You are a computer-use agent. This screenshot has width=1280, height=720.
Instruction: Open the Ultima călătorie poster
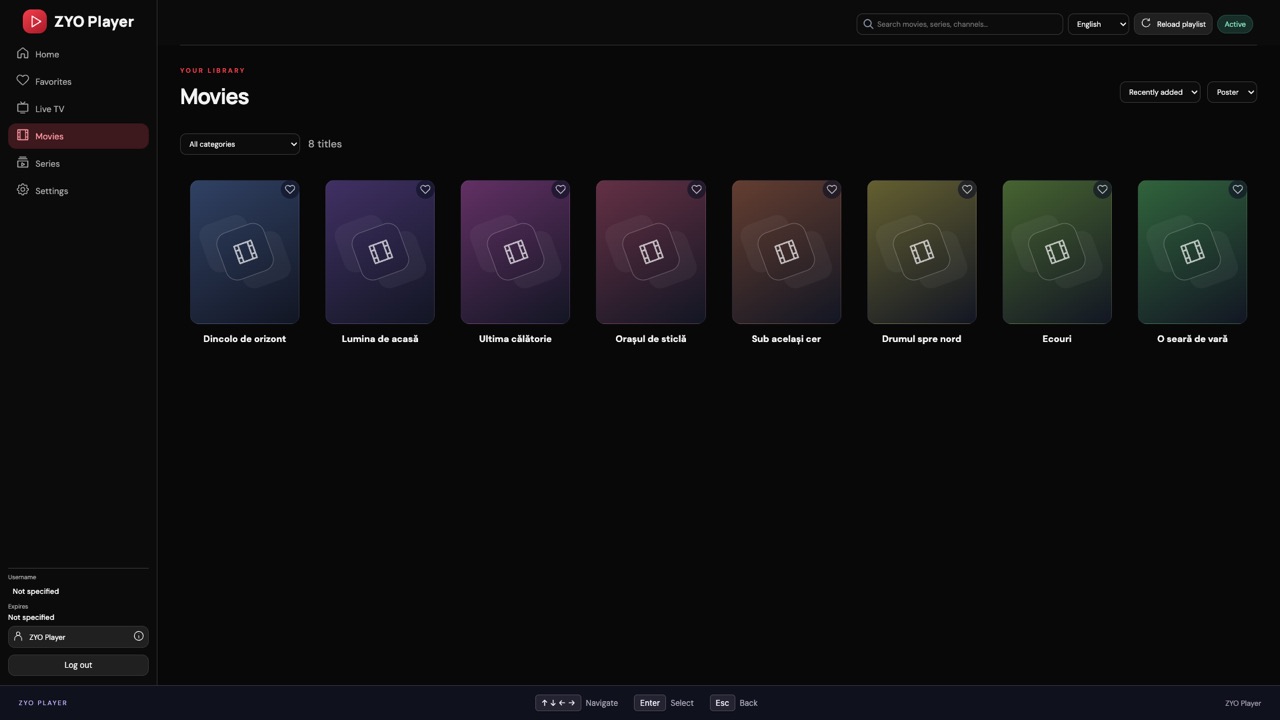[515, 252]
